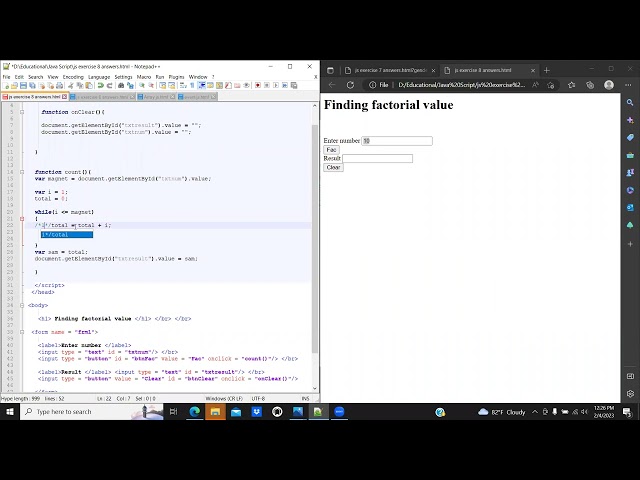
Task: Close the active js exercise 8 answers.html Notepad++ tab
Action: tap(64, 97)
